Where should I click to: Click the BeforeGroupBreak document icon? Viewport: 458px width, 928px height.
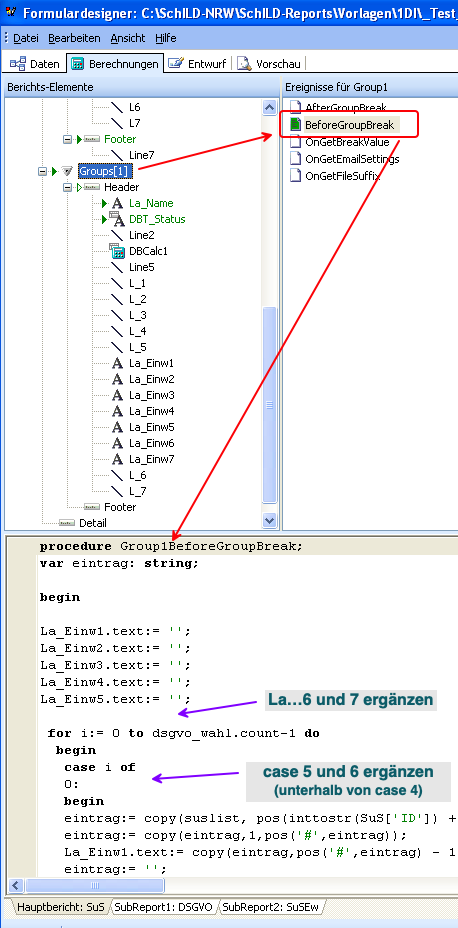pos(295,125)
